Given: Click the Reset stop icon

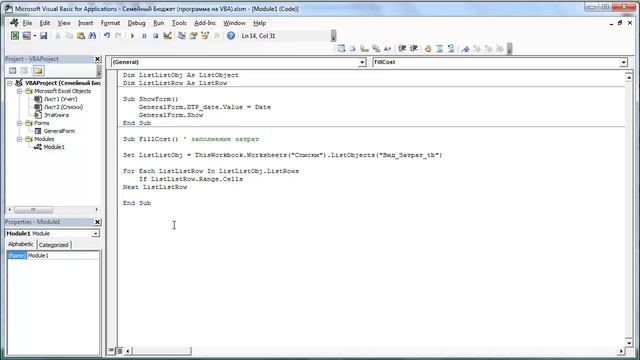Looking at the screenshot, I should [x=156, y=36].
